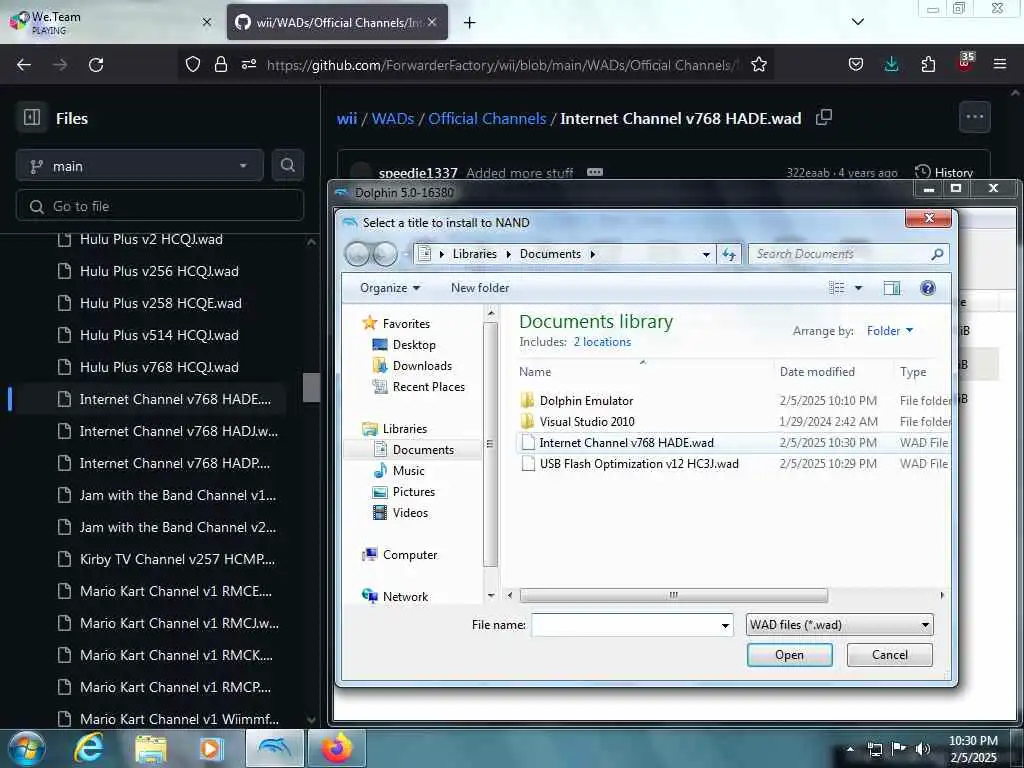
Task: Open the WADs breadcrumb link
Action: [392, 118]
